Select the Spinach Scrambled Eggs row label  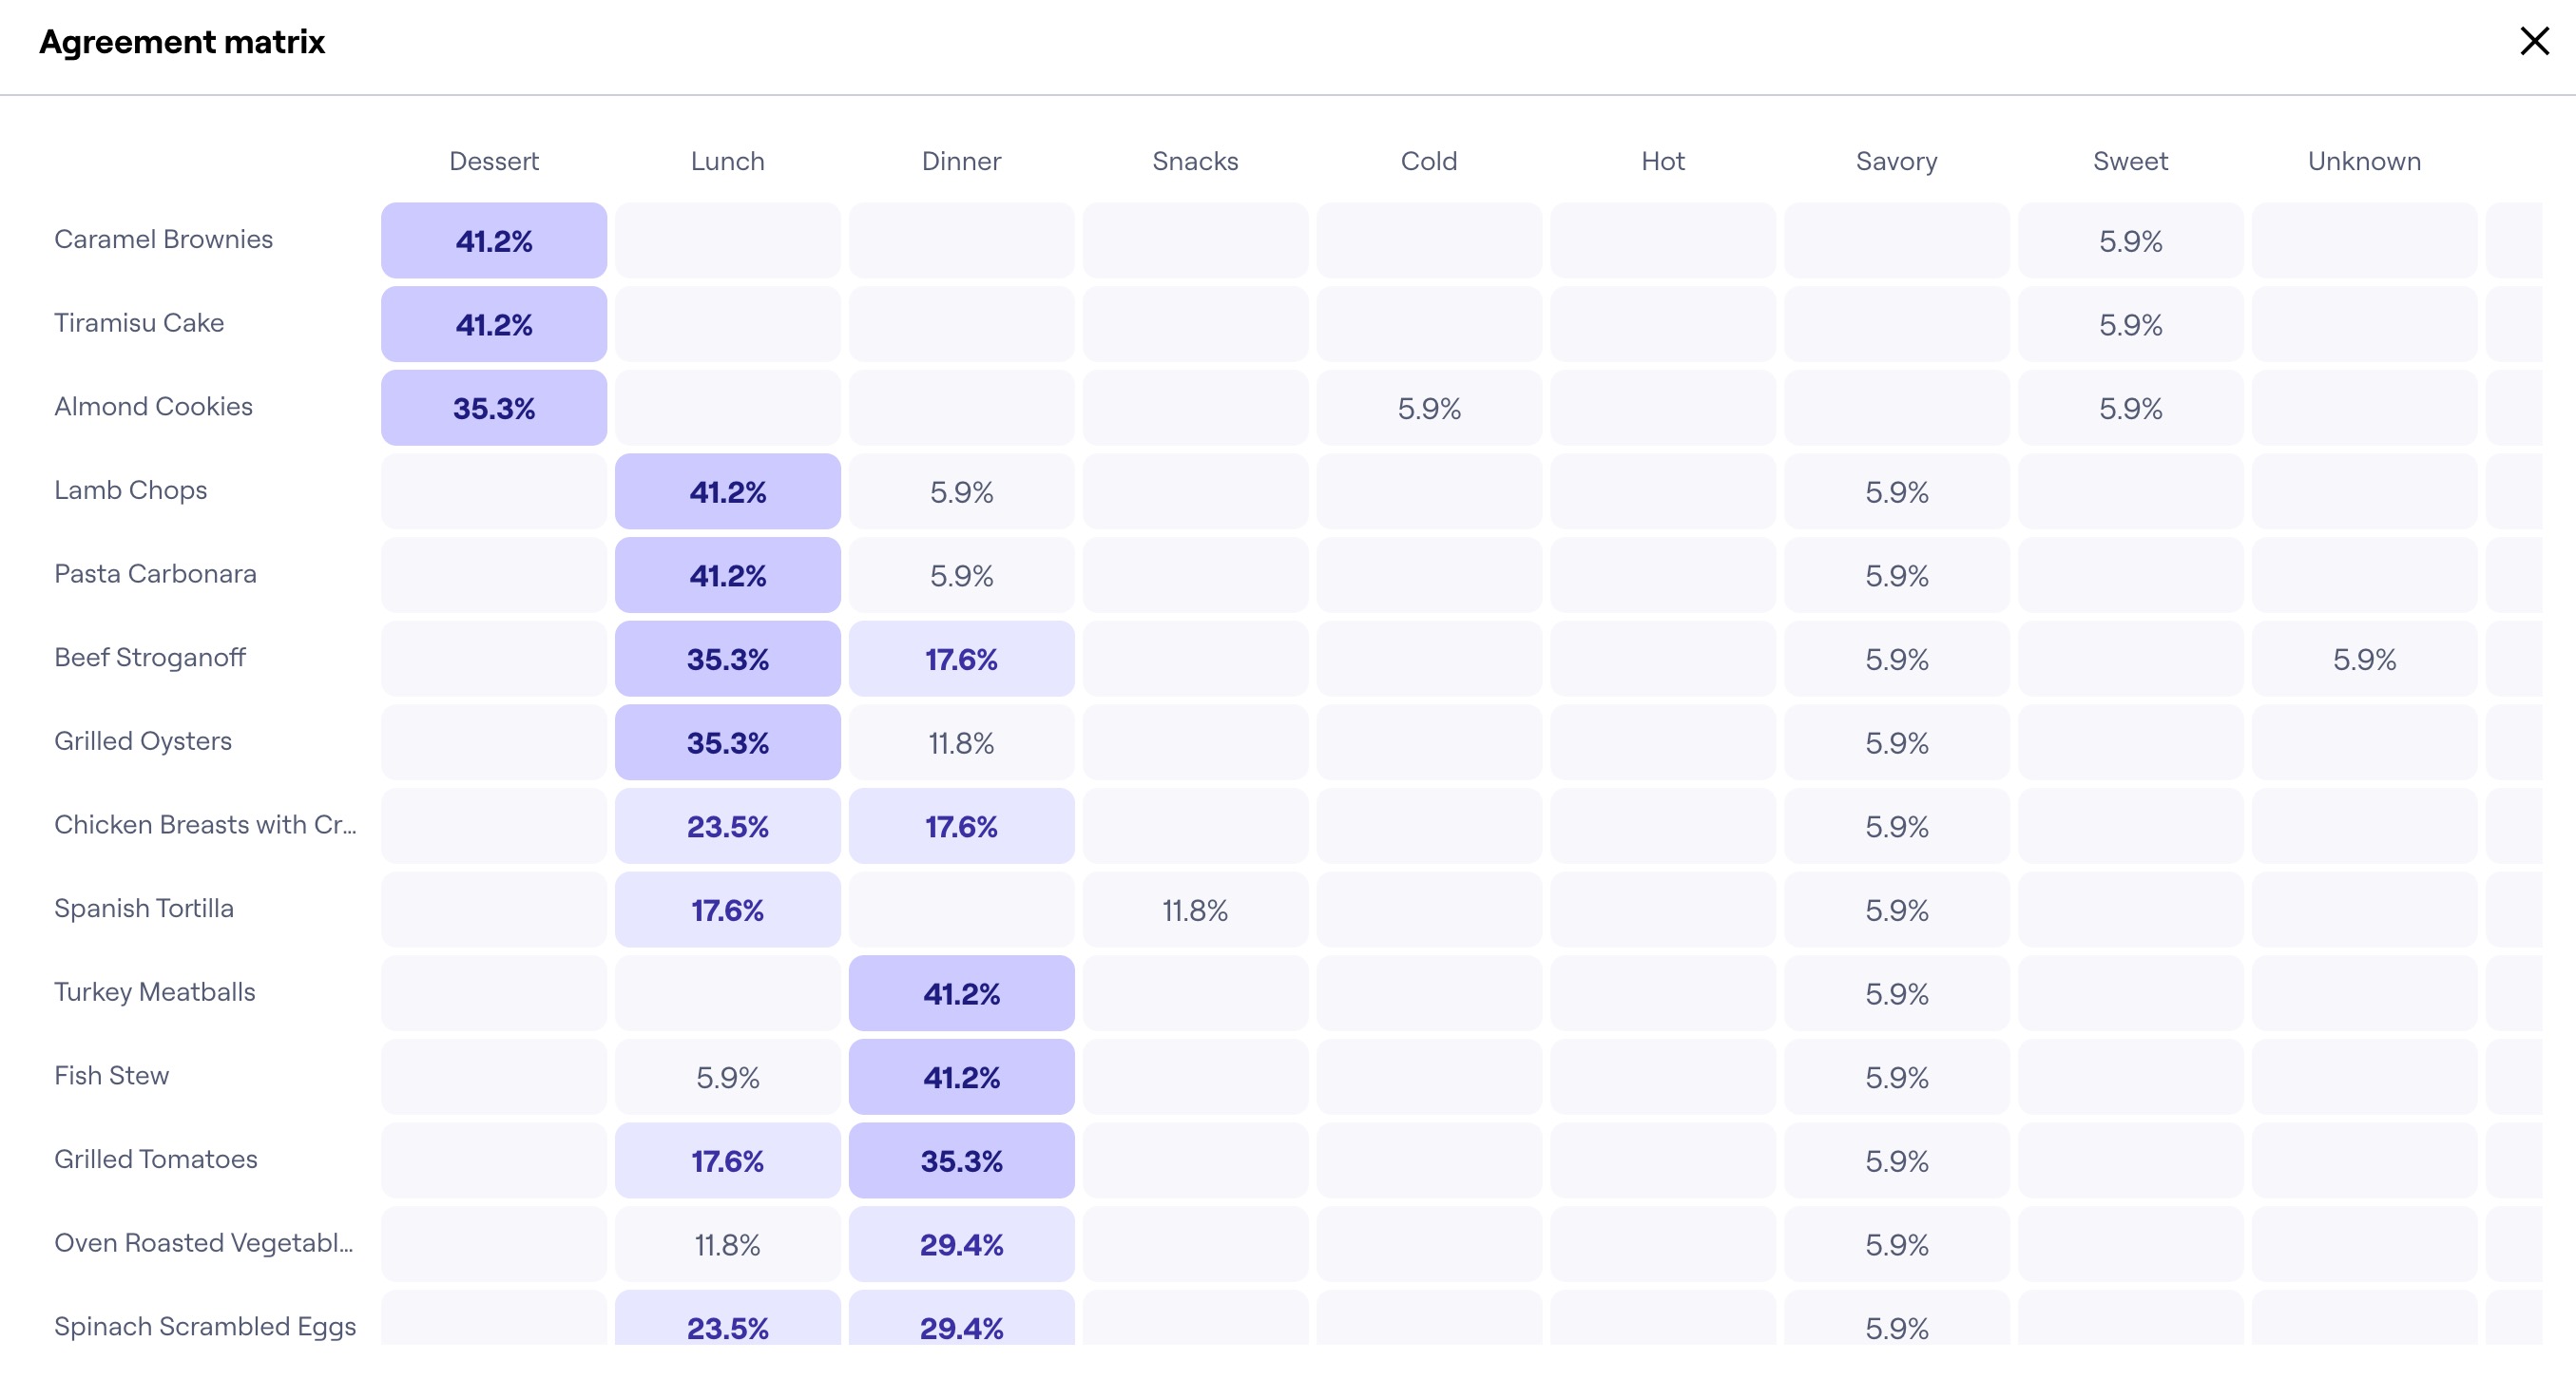coord(205,1326)
